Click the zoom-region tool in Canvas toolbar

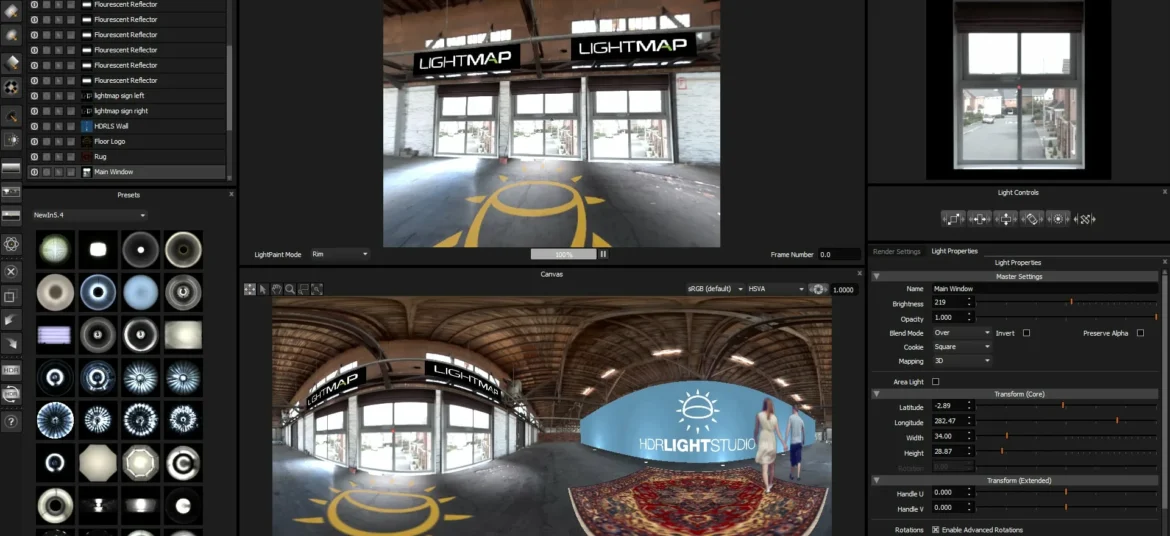pos(304,289)
